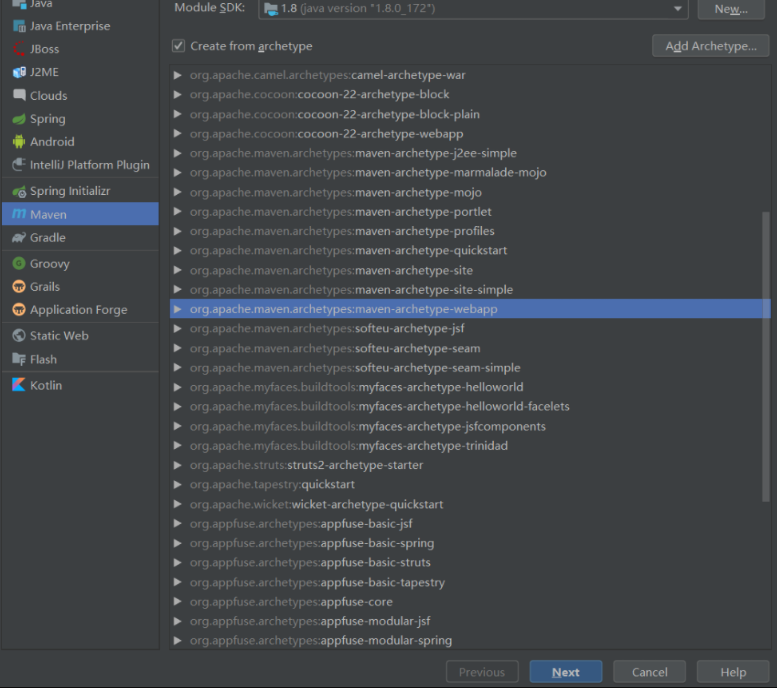Click the Spring Initializr icon
This screenshot has width=777, height=688.
pos(19,191)
